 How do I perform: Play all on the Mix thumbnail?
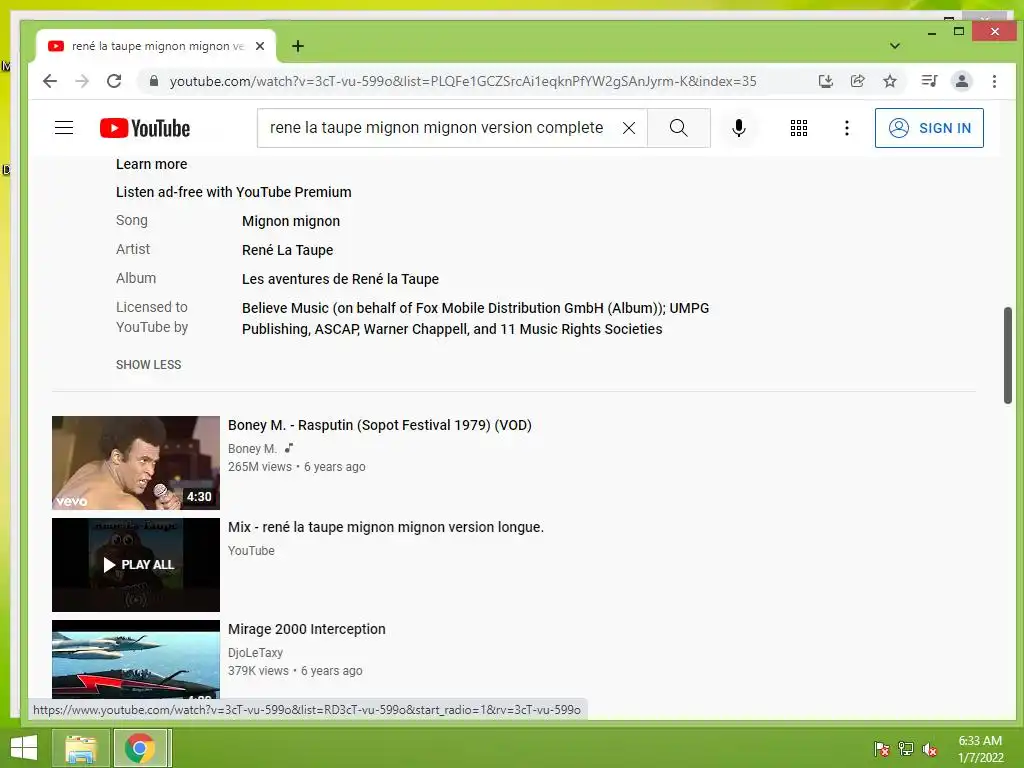coord(136,565)
